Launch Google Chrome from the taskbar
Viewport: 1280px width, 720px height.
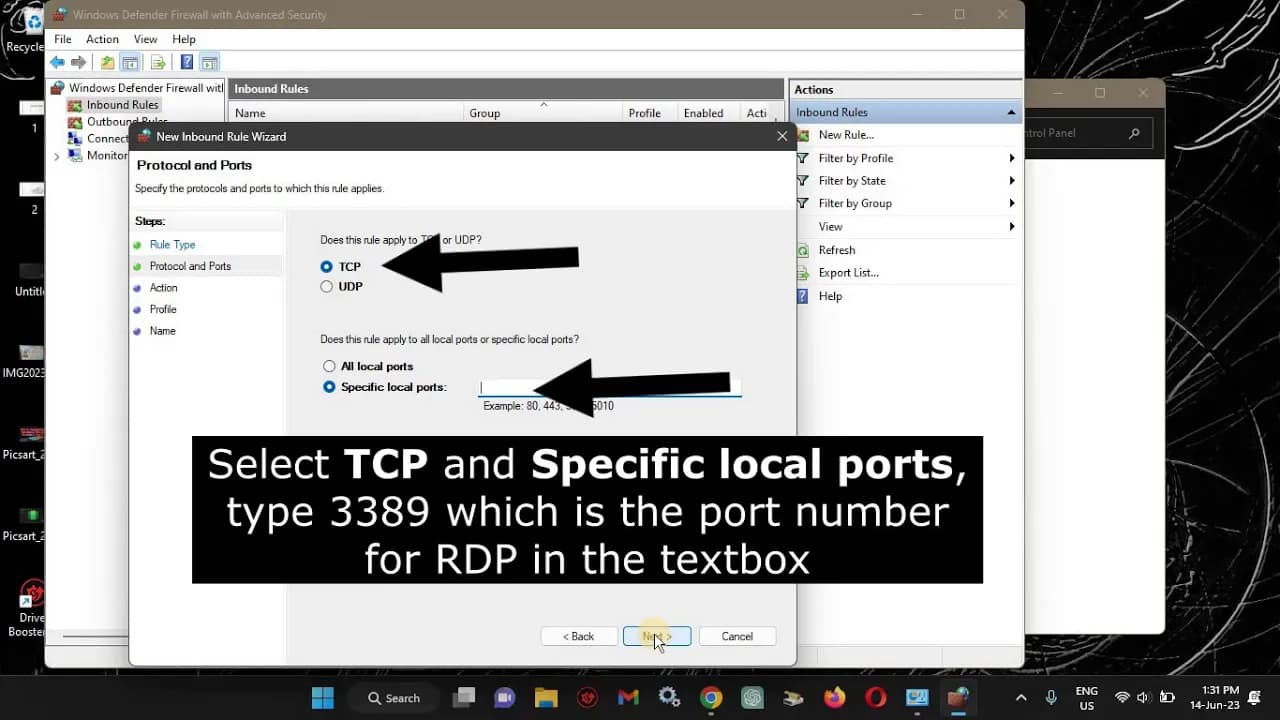[x=710, y=697]
